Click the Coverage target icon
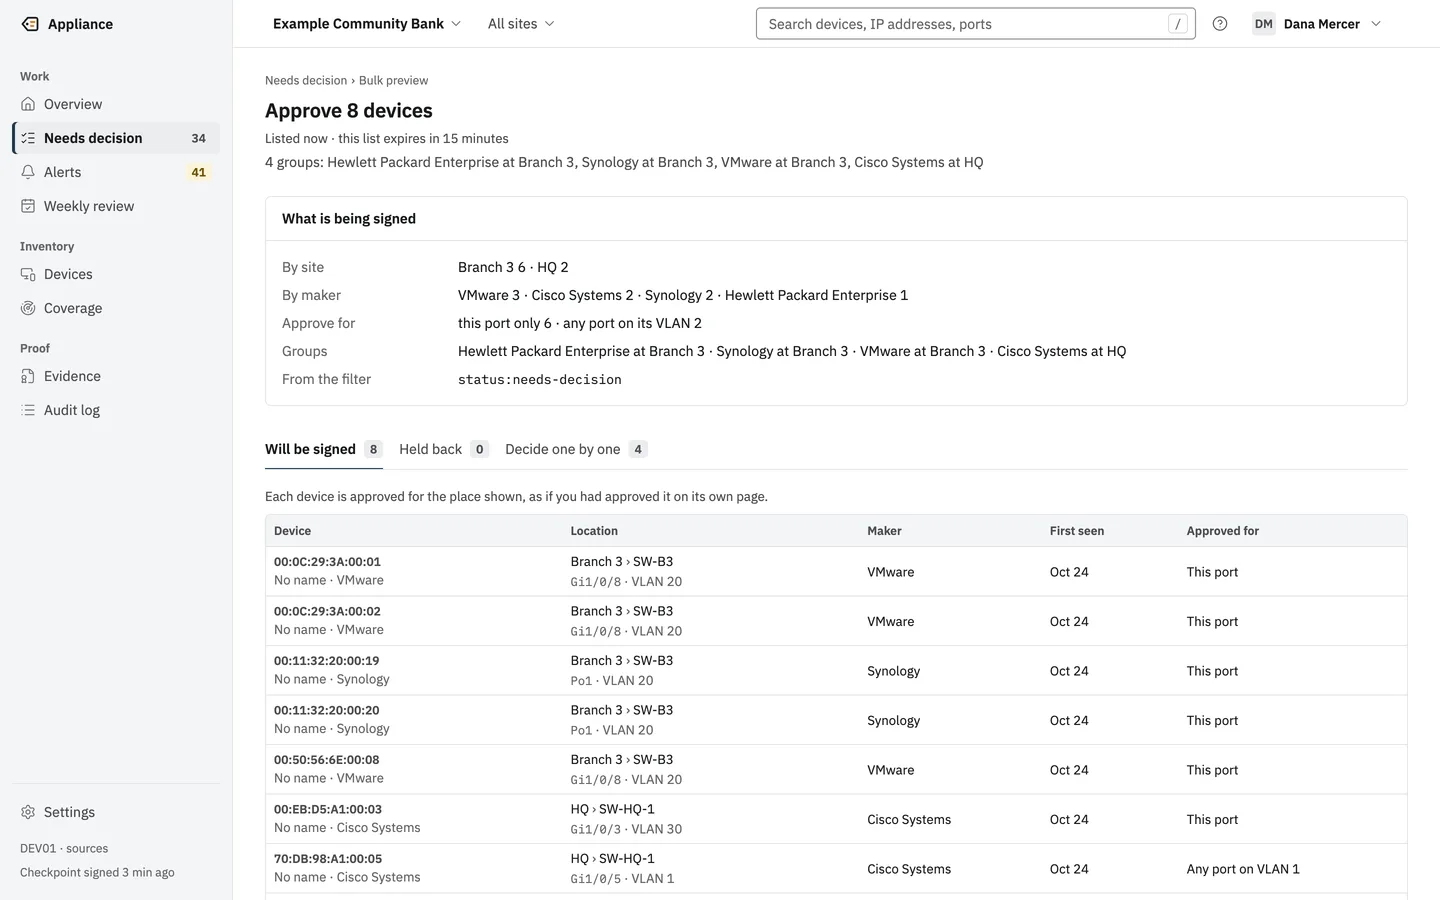The height and width of the screenshot is (900, 1440). click(x=28, y=308)
